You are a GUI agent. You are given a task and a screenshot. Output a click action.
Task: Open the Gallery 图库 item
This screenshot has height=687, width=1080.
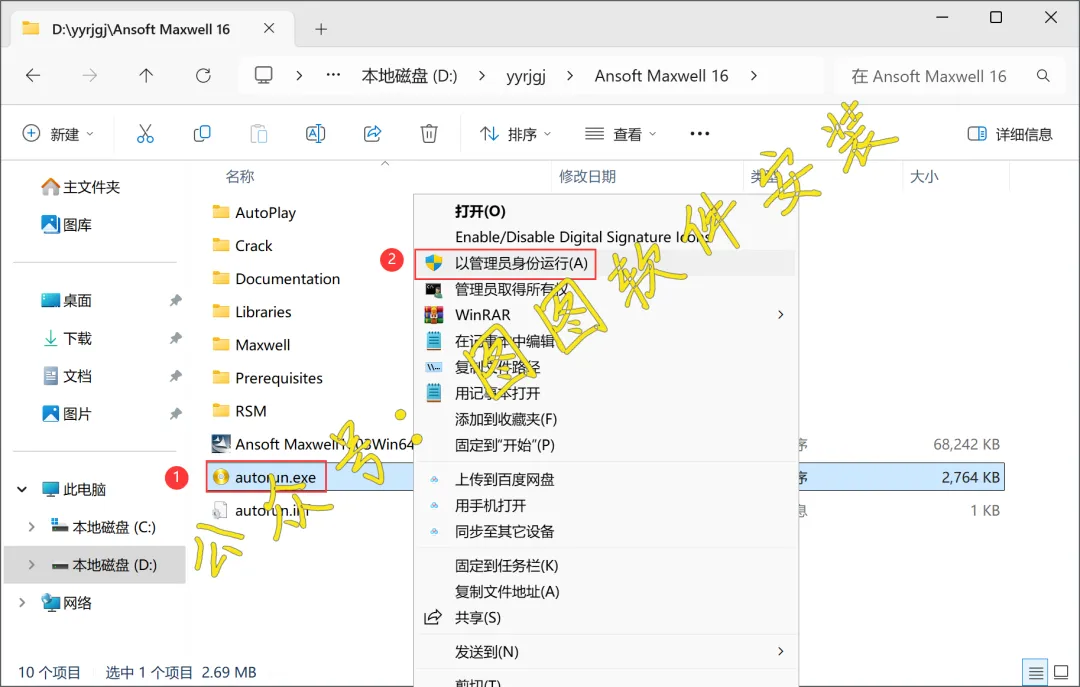coord(67,225)
